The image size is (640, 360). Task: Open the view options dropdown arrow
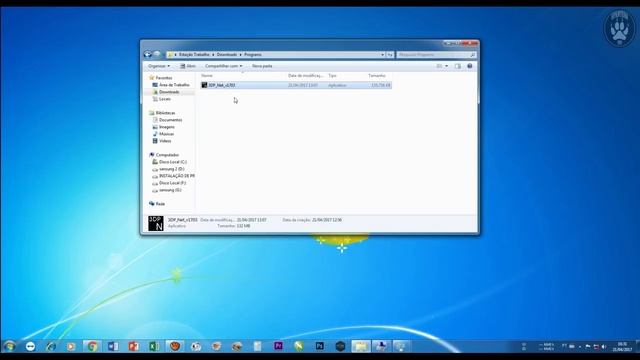point(447,66)
